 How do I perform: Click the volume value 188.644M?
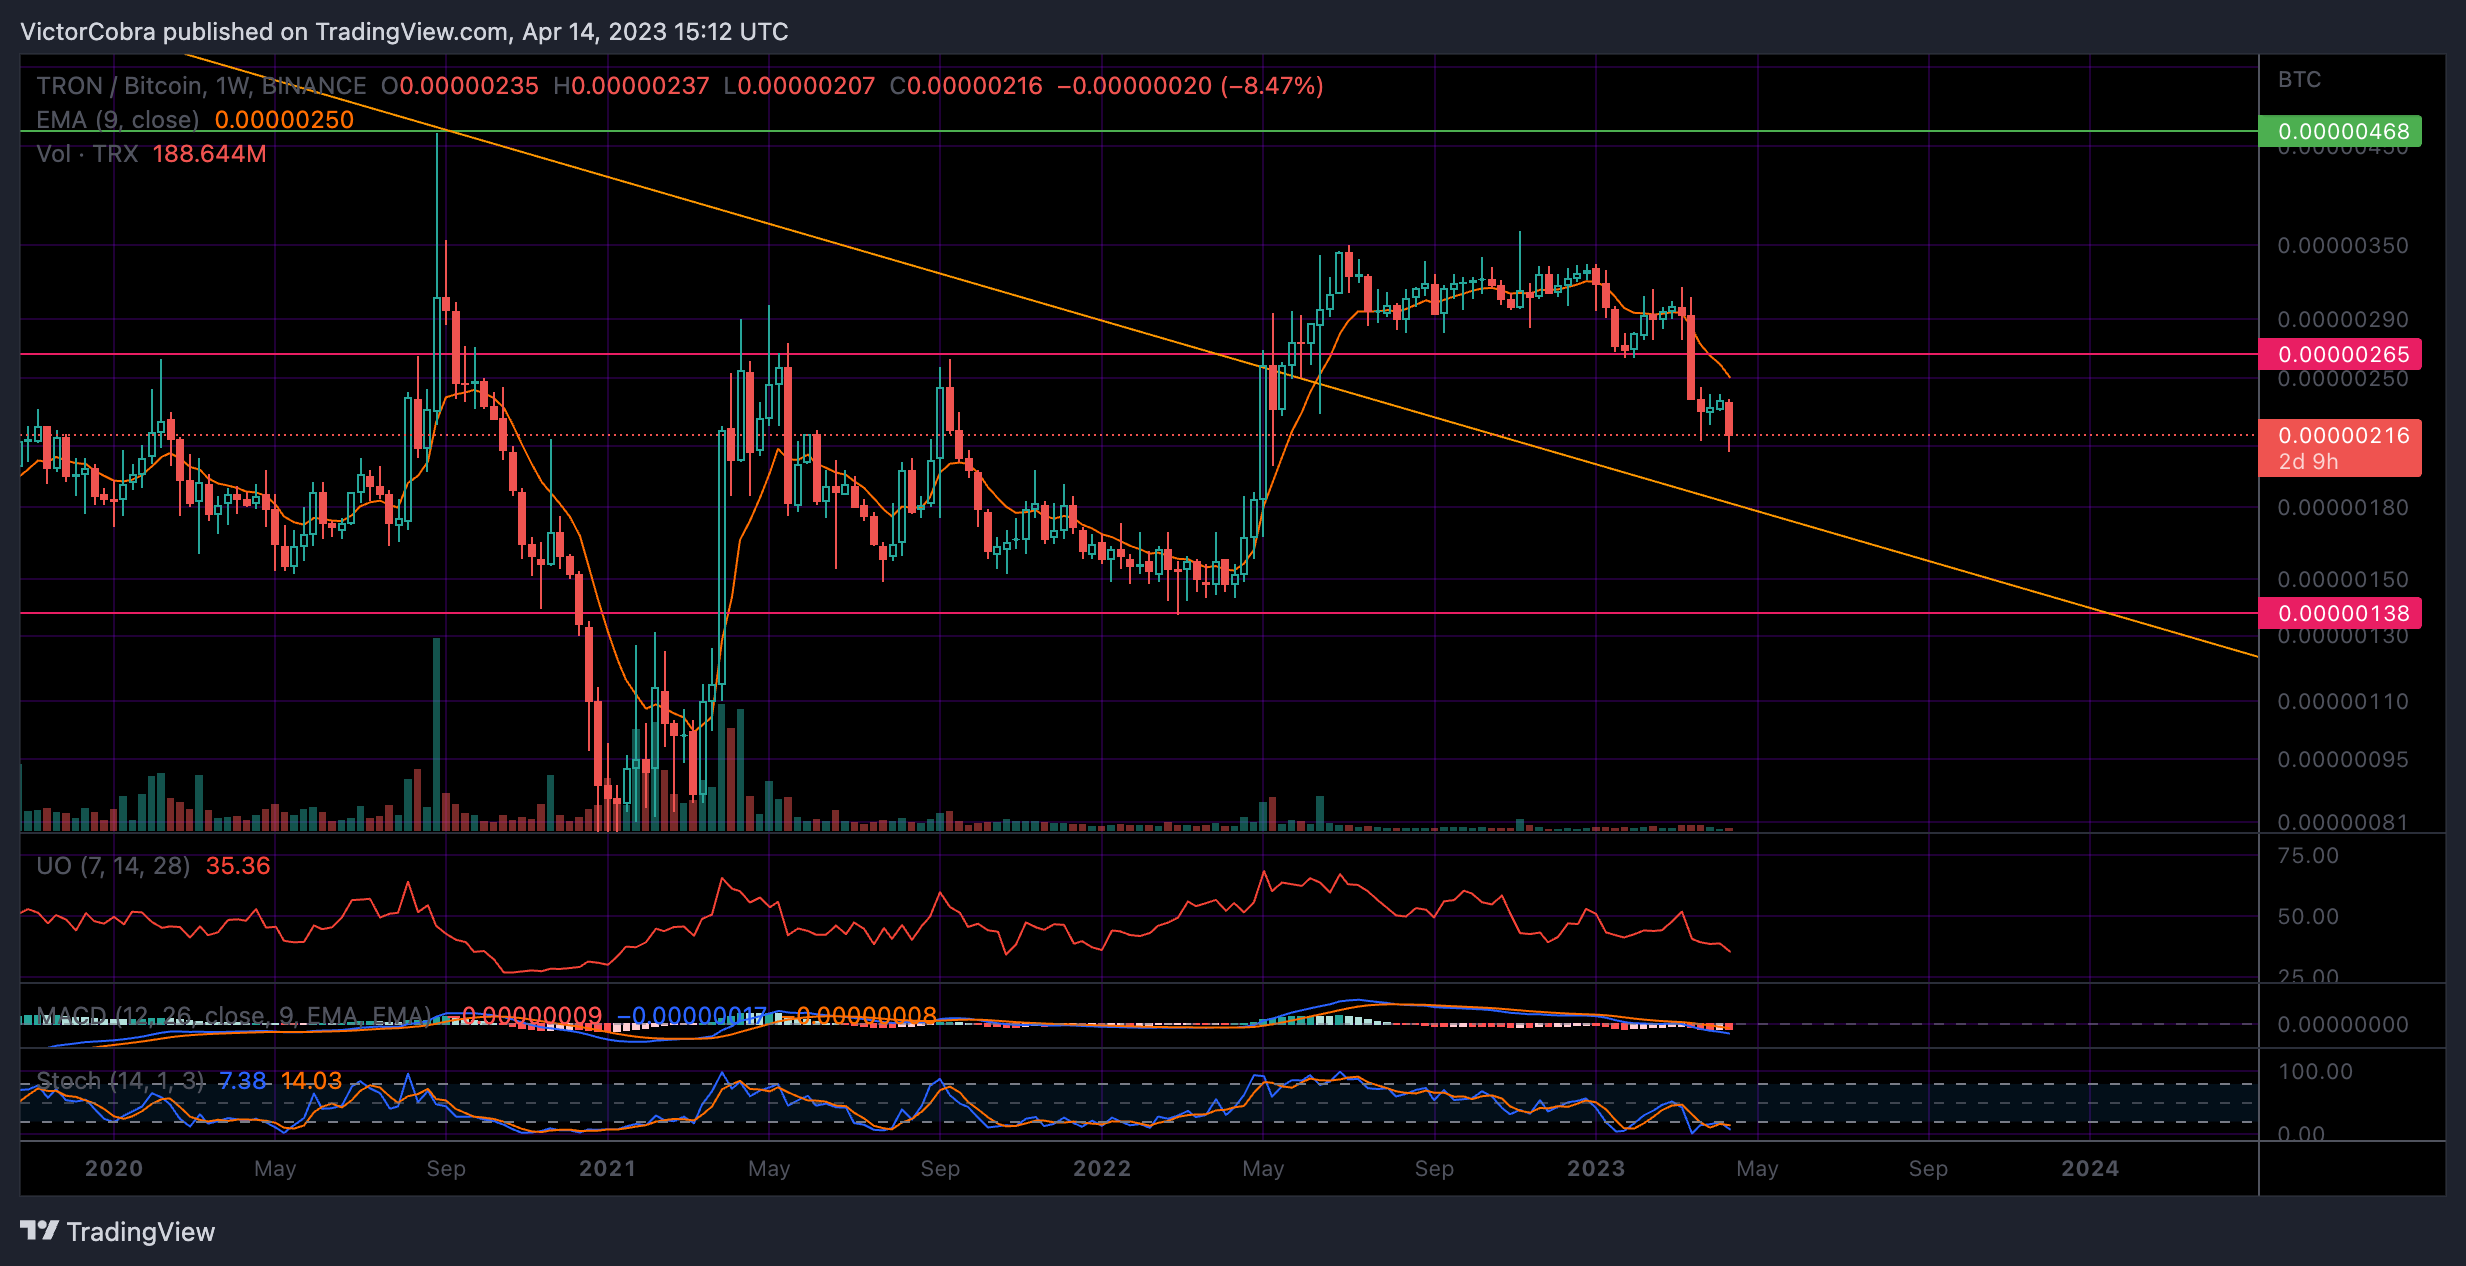(210, 154)
